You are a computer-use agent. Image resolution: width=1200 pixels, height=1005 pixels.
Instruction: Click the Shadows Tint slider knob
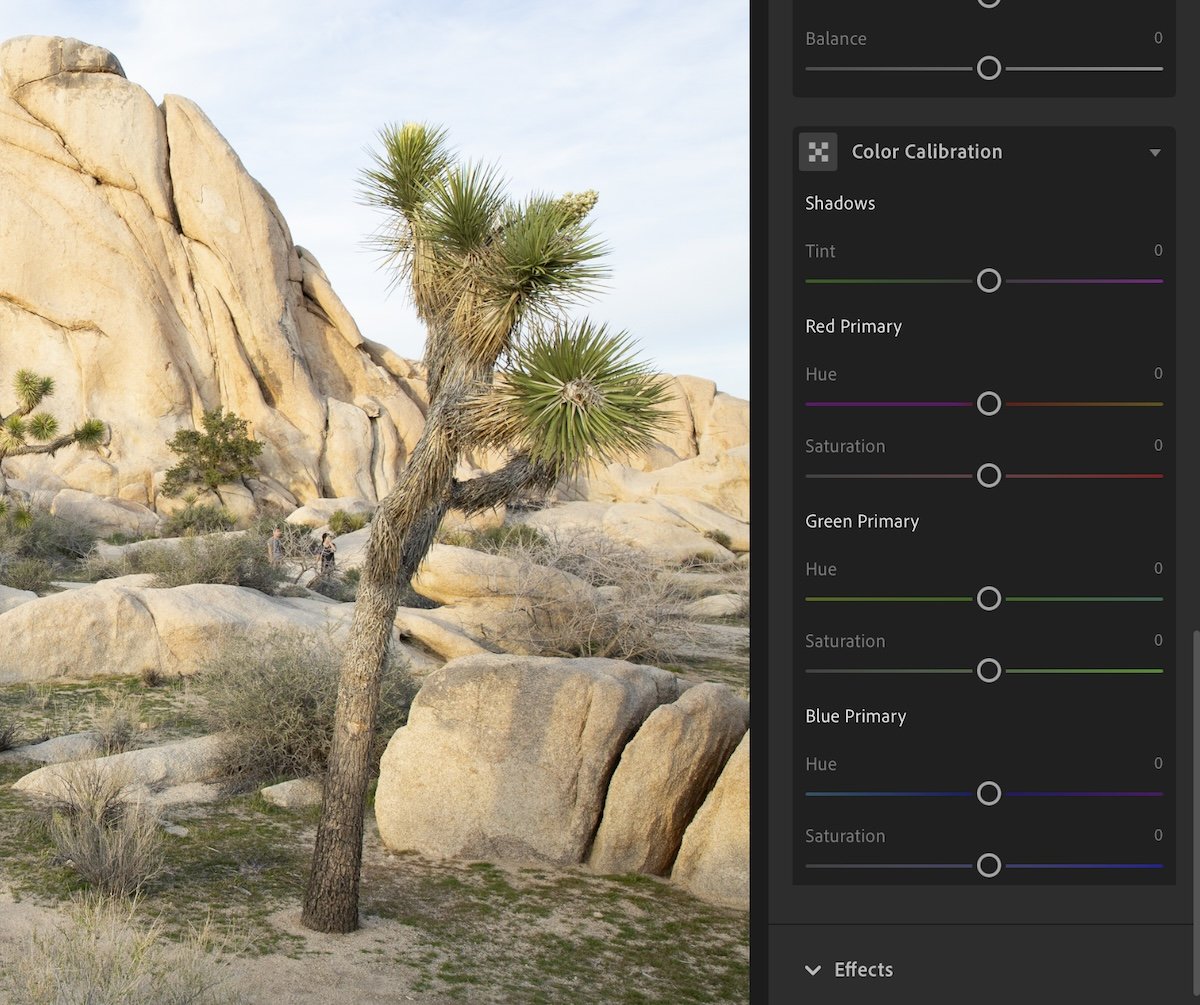click(989, 281)
